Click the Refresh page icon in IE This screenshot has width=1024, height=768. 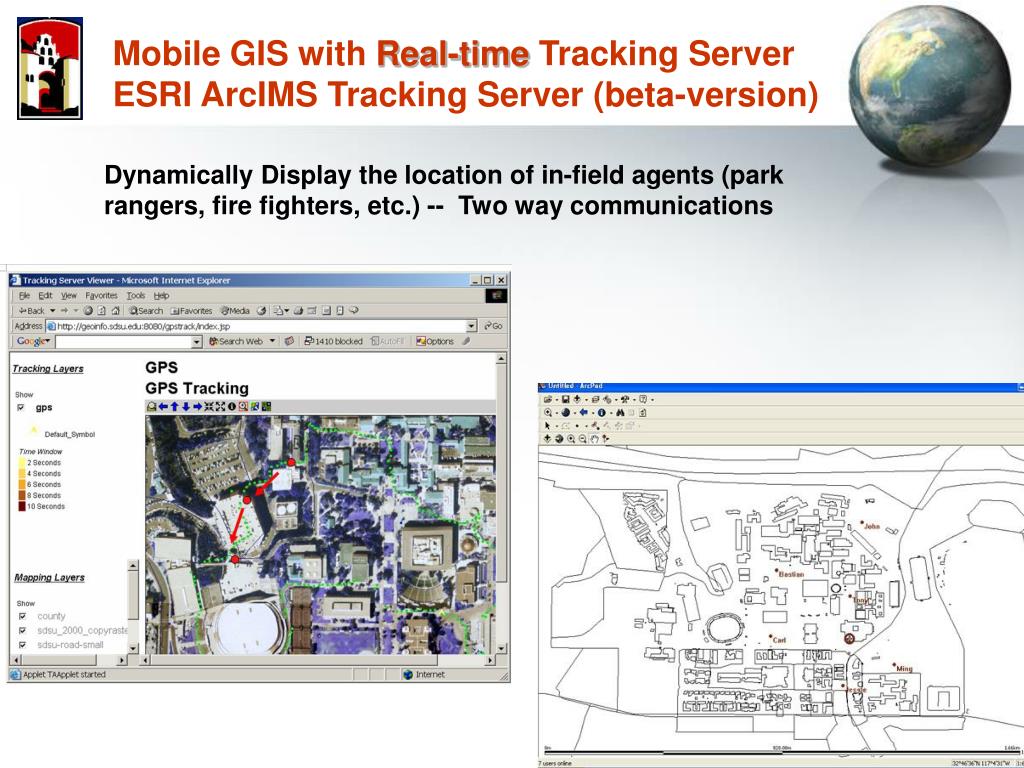(x=102, y=311)
